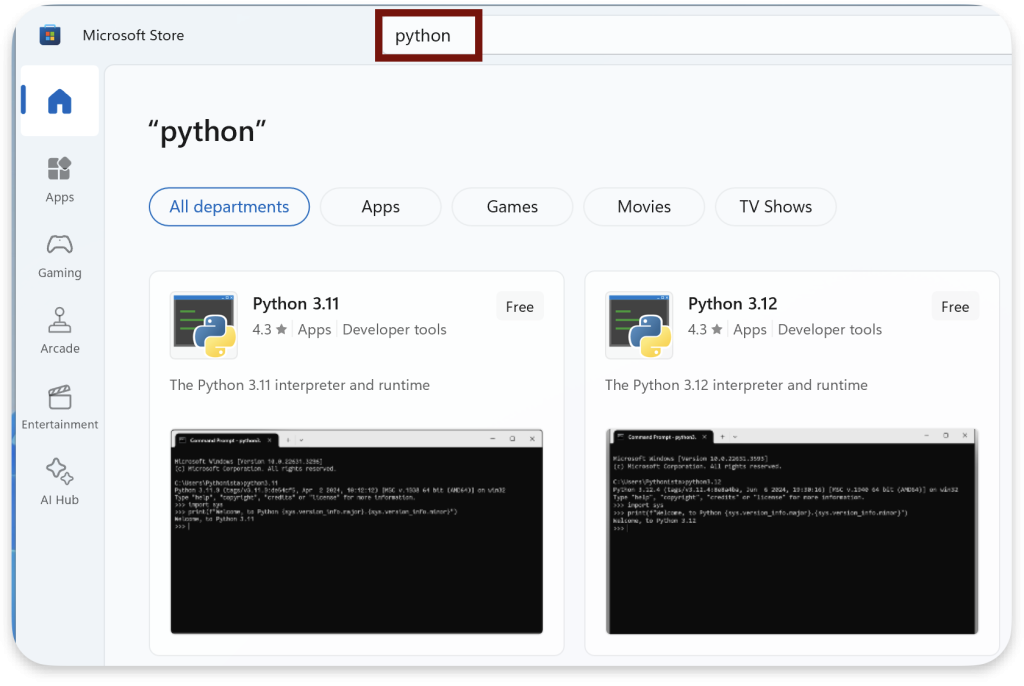The width and height of the screenshot is (1024, 686).
Task: Filter results by TV Shows
Action: 776,207
